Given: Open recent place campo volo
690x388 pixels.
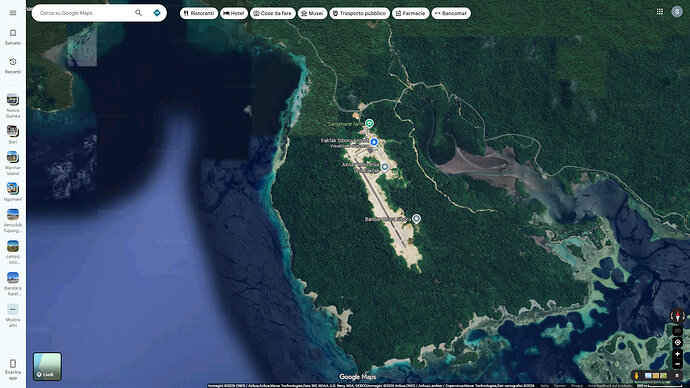Looking at the screenshot, I should (13, 253).
